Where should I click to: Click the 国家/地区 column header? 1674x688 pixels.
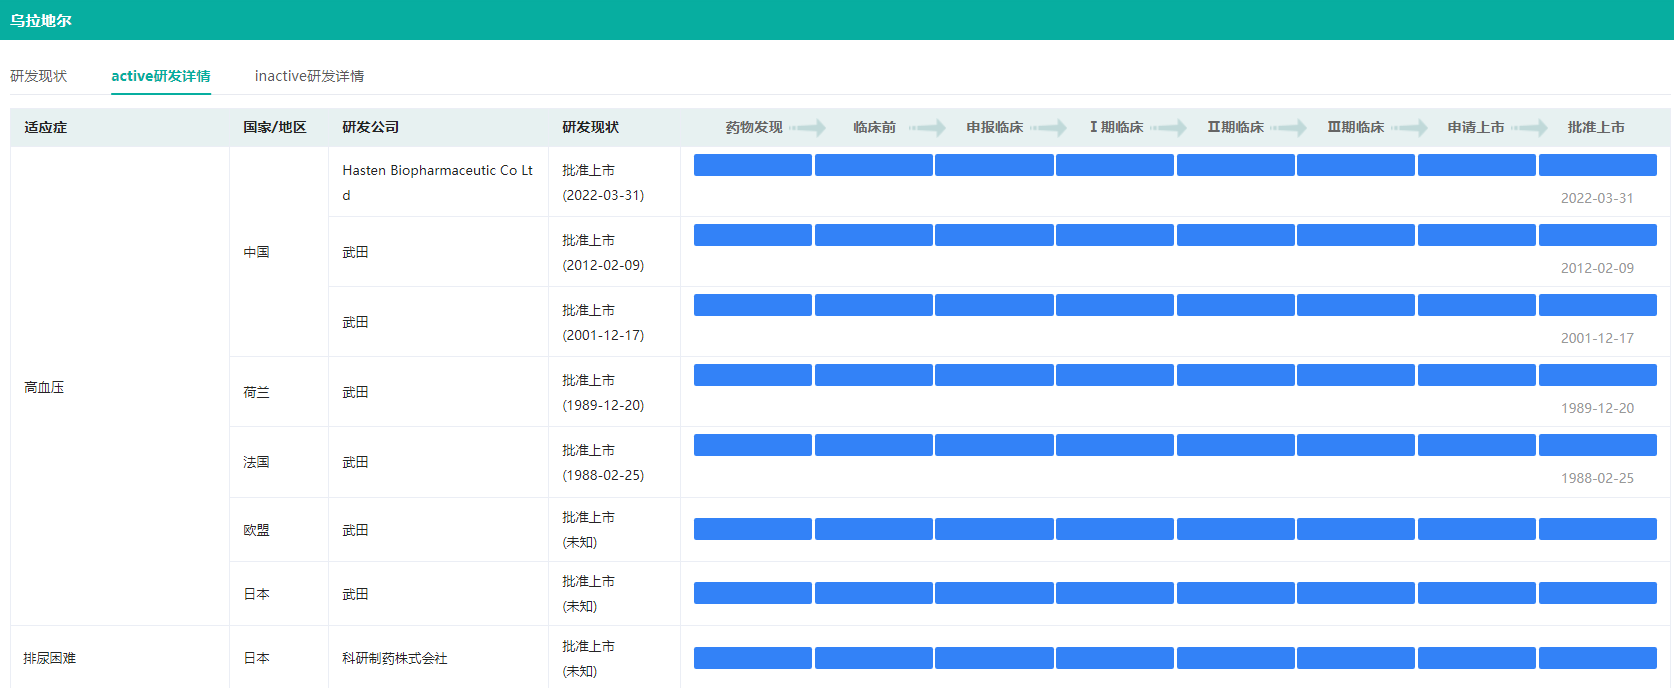click(x=274, y=127)
